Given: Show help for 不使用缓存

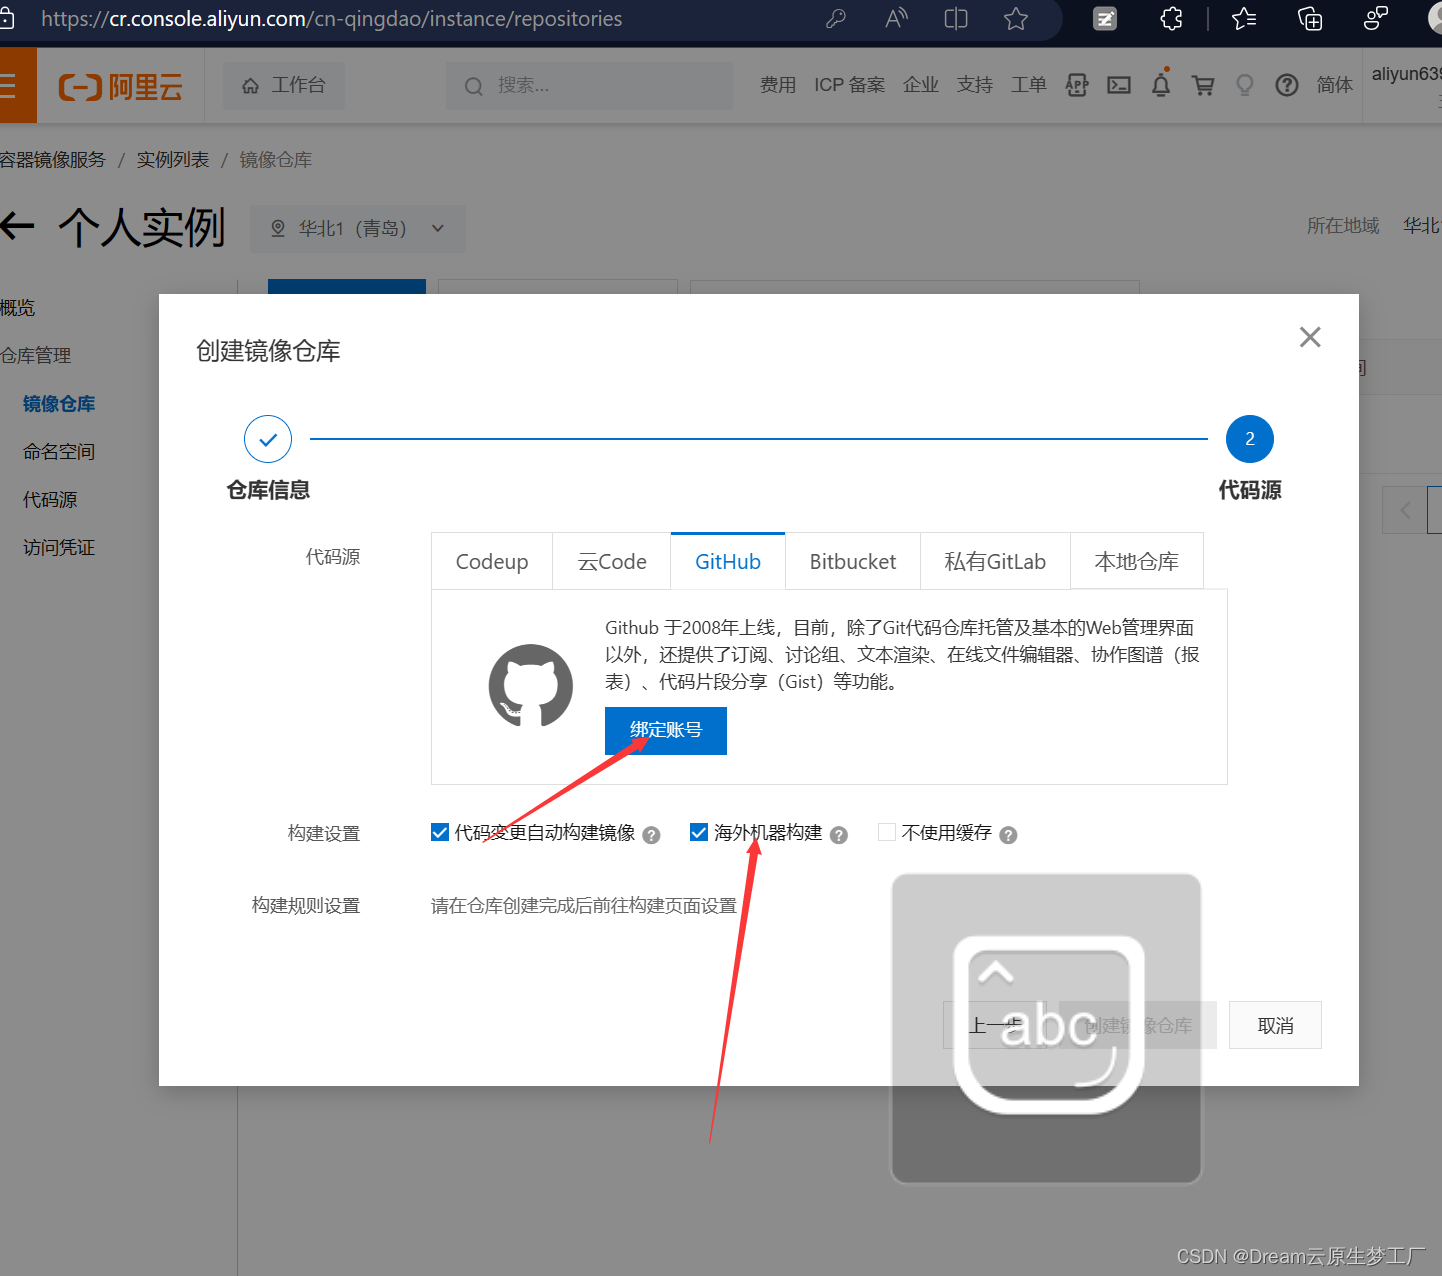Looking at the screenshot, I should click(1009, 835).
